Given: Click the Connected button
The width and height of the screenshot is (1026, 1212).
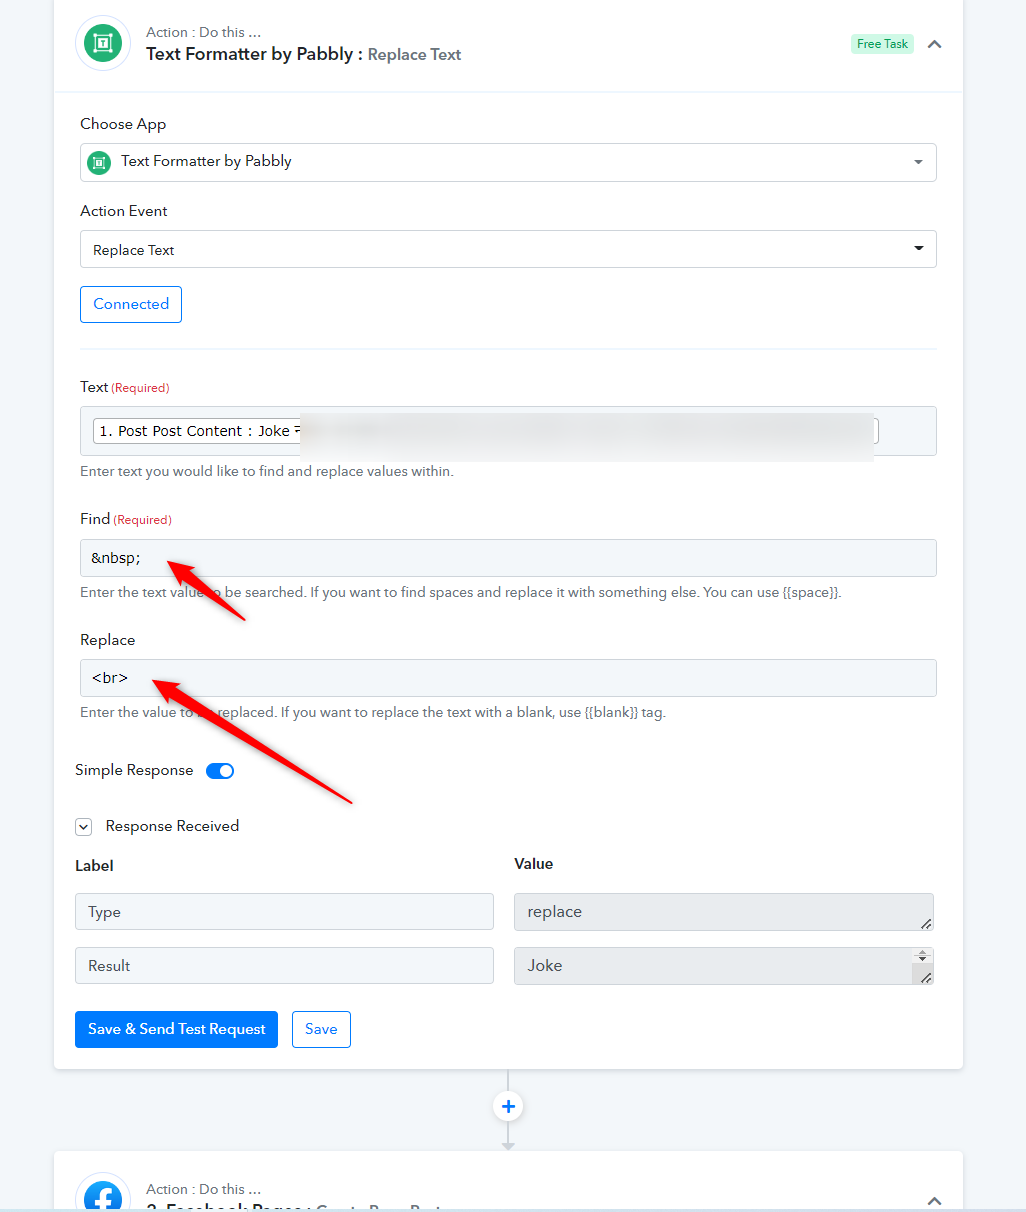Looking at the screenshot, I should 131,304.
